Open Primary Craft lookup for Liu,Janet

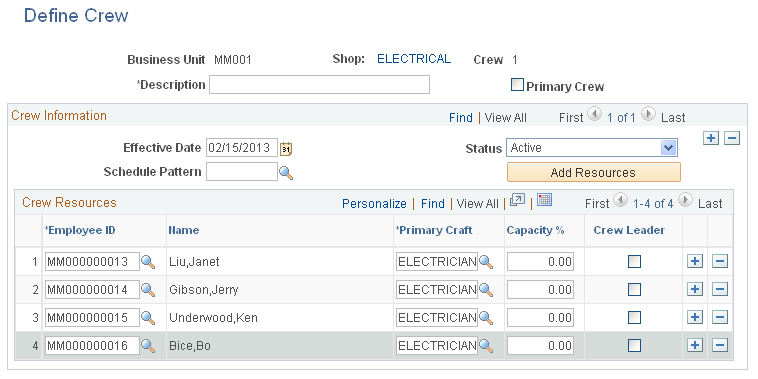[486, 262]
